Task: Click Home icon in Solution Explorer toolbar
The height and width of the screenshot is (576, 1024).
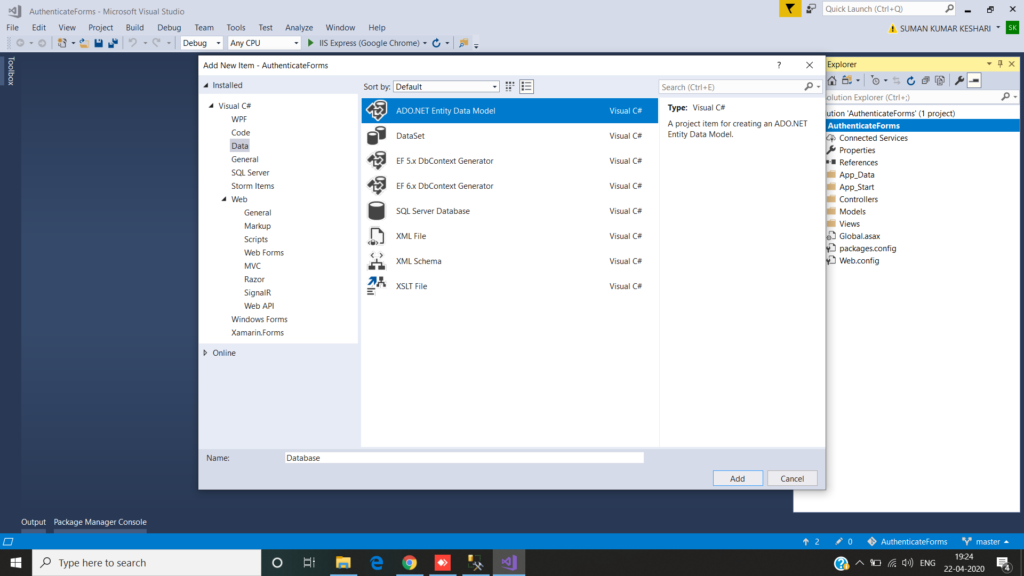Action: (832, 80)
